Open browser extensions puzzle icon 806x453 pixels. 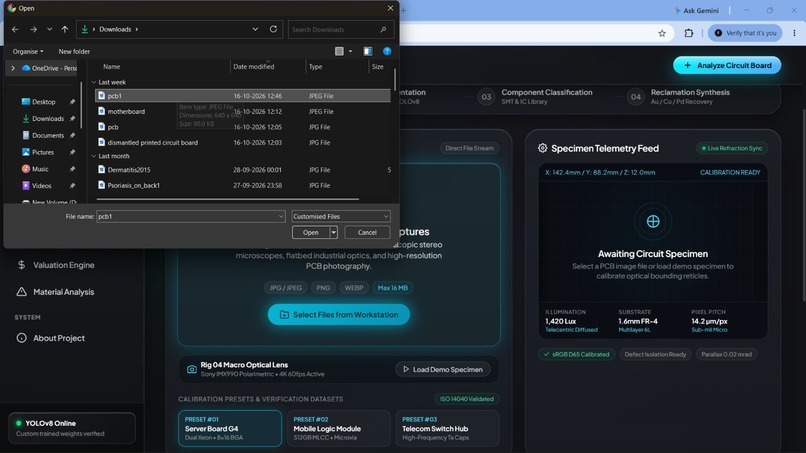tap(689, 33)
